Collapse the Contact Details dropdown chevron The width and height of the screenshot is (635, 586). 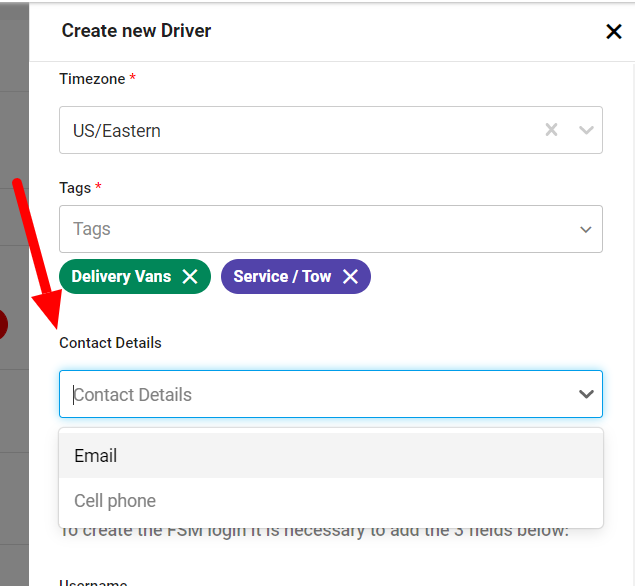click(x=586, y=394)
